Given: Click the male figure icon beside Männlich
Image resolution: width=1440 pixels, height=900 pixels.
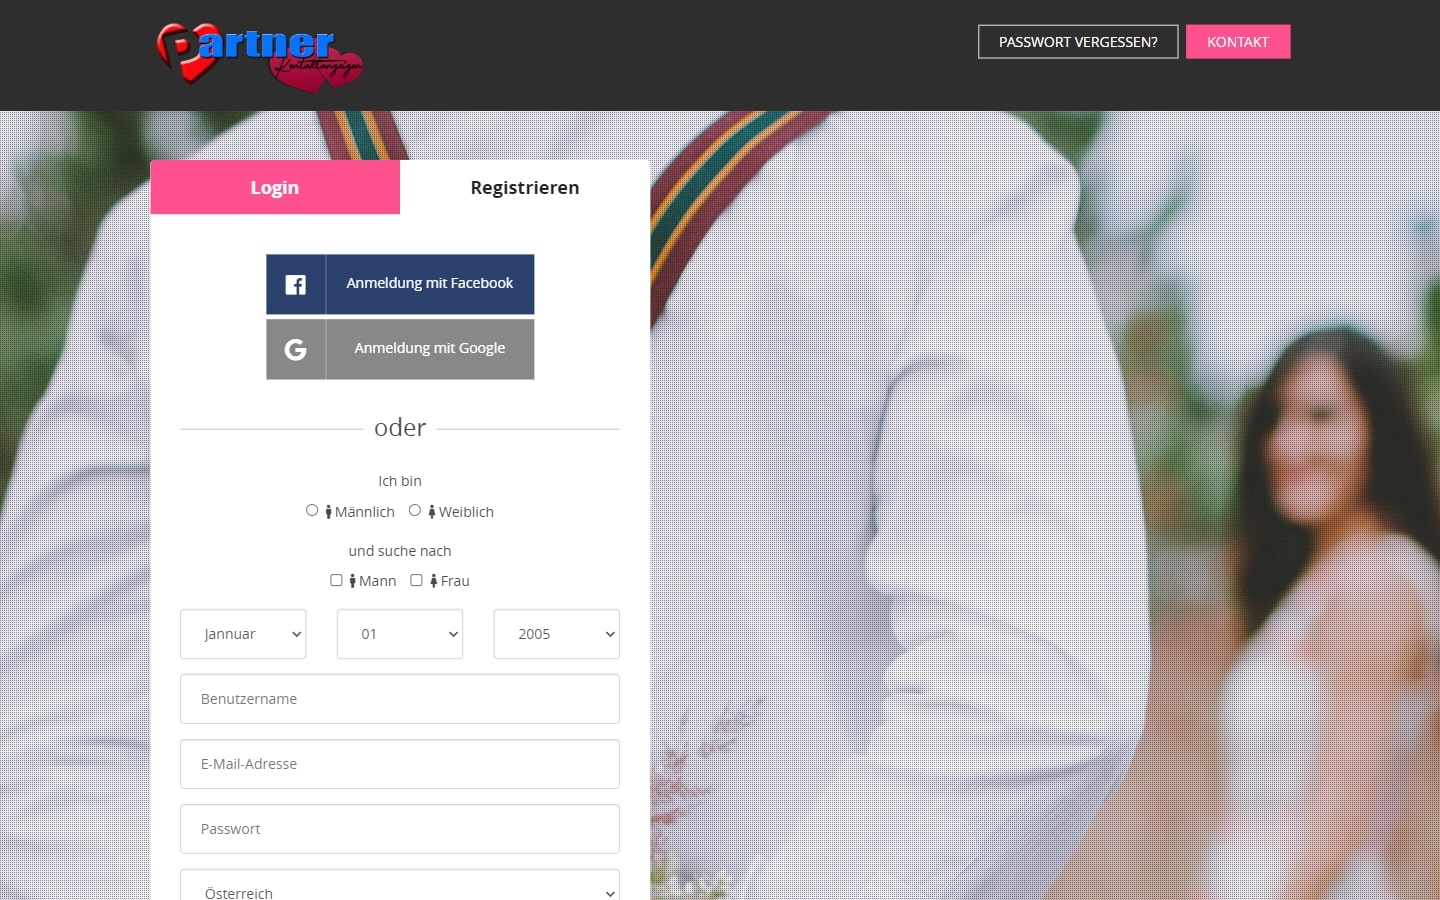Looking at the screenshot, I should coord(327,511).
